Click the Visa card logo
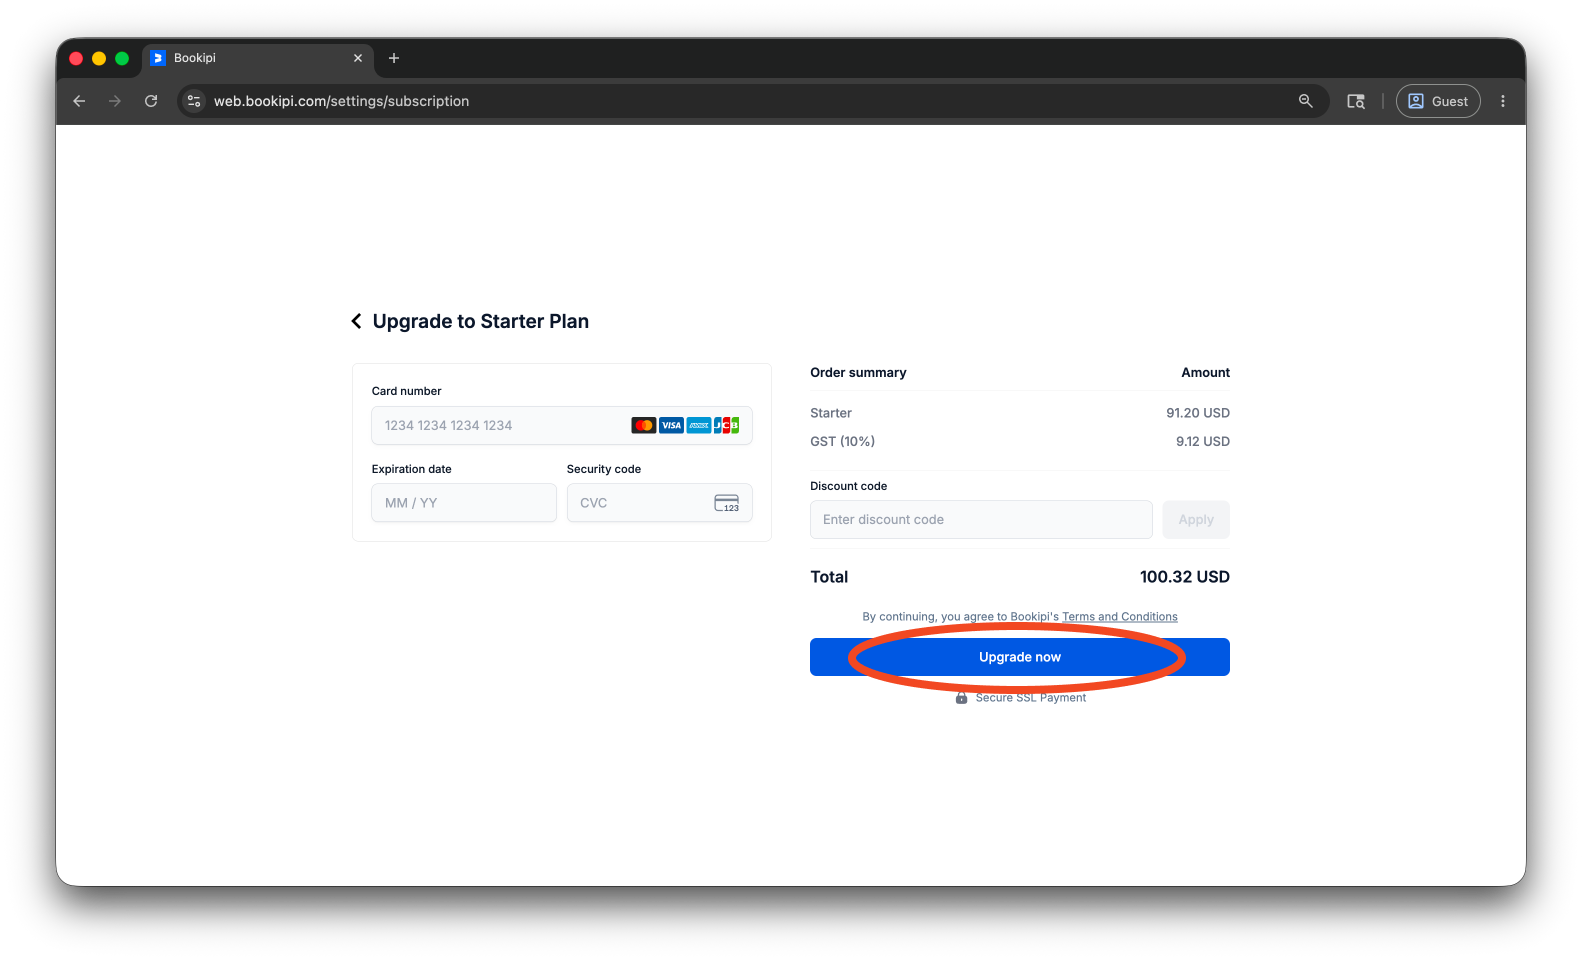This screenshot has width=1582, height=960. tap(671, 425)
